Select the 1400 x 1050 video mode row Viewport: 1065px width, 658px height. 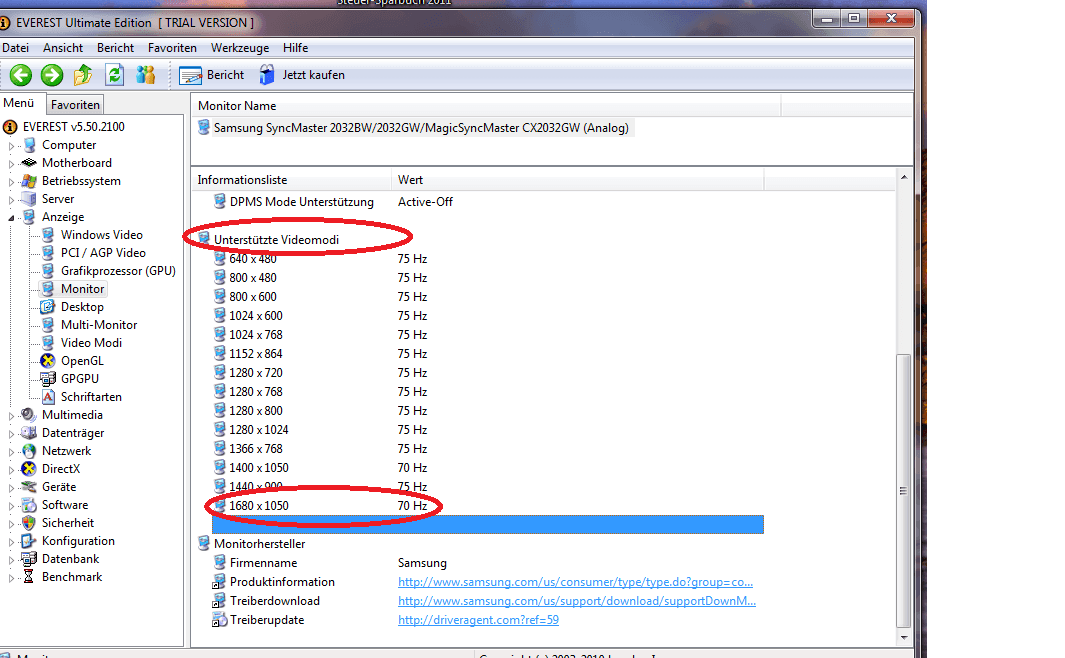pyautogui.click(x=487, y=468)
